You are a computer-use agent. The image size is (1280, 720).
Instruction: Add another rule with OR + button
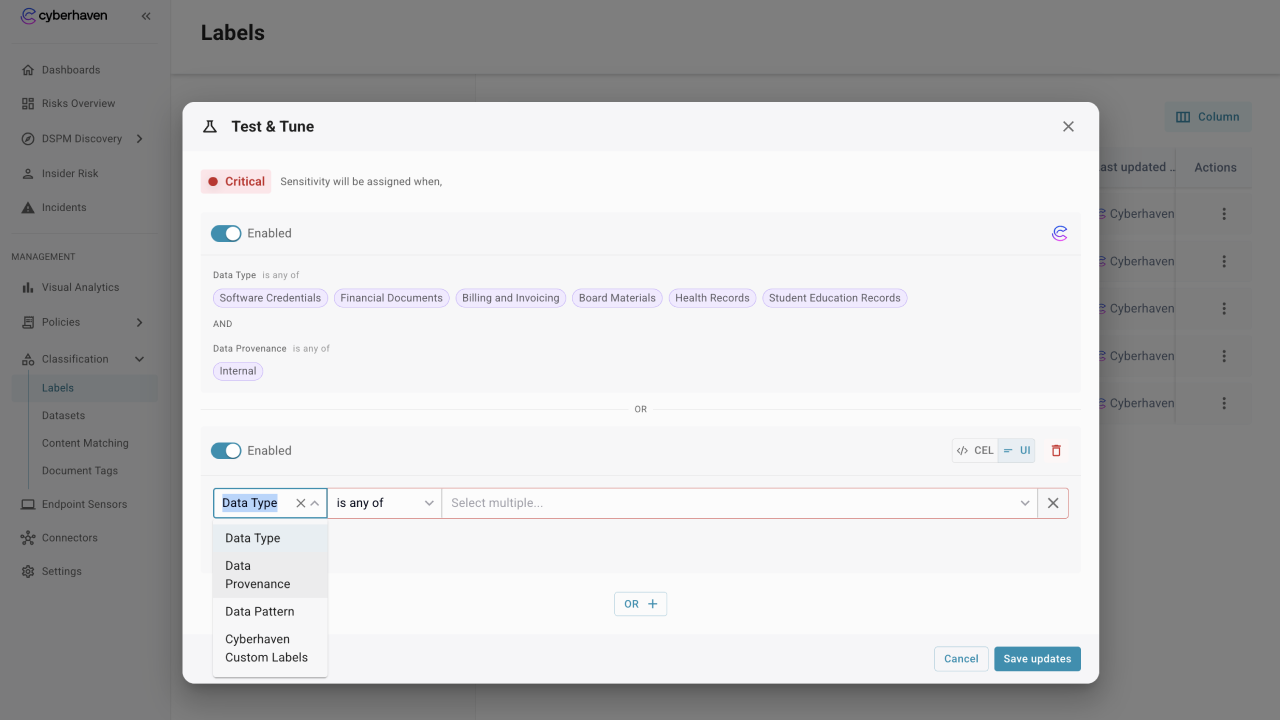point(640,604)
